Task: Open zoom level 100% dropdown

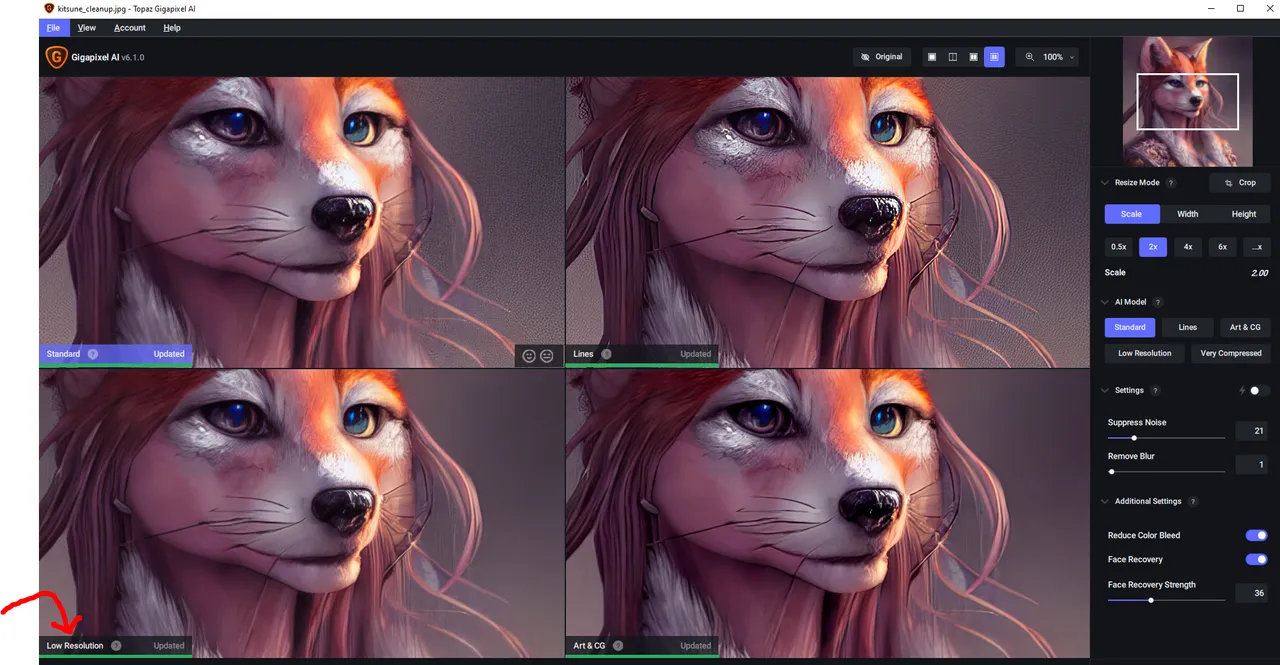Action: click(x=1059, y=57)
